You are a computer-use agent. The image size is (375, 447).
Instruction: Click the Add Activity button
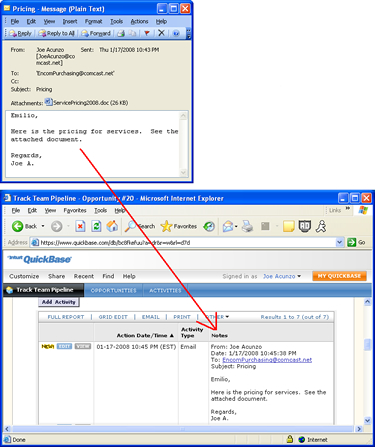pyautogui.click(x=59, y=302)
